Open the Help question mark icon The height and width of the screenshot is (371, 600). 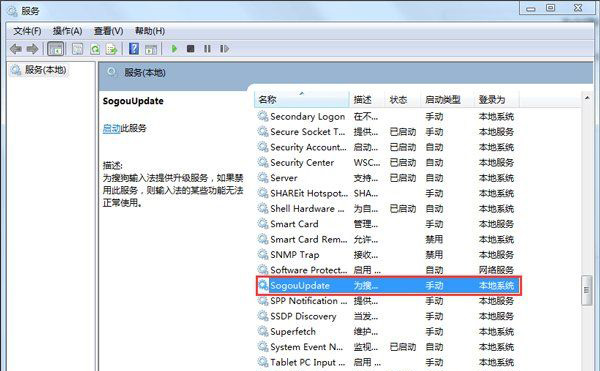(134, 49)
